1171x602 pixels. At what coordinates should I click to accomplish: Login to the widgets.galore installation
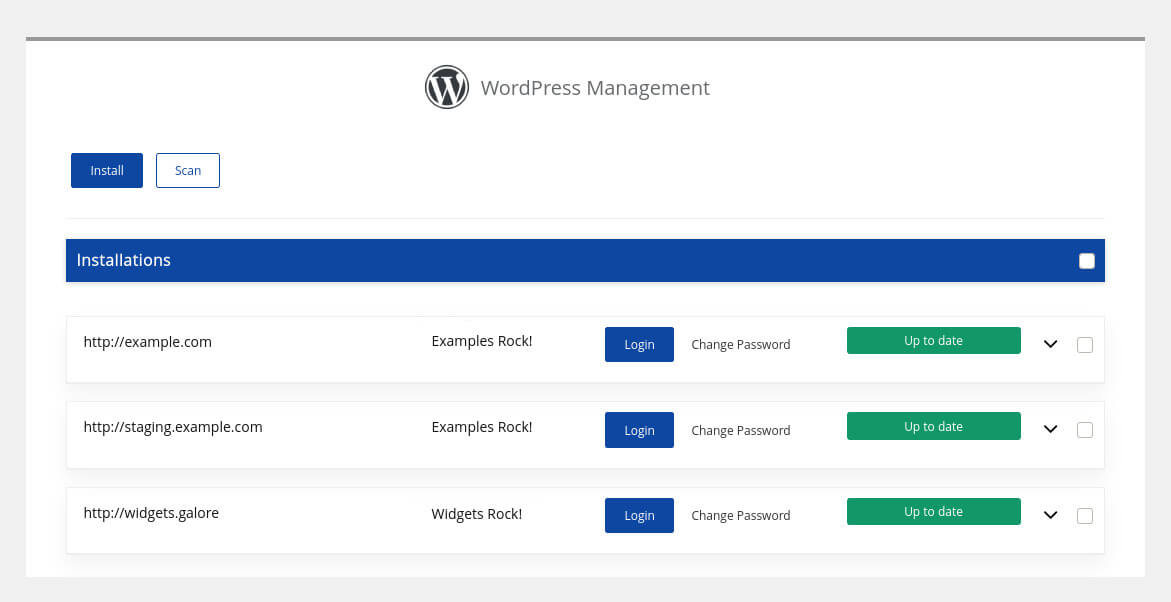pos(639,515)
